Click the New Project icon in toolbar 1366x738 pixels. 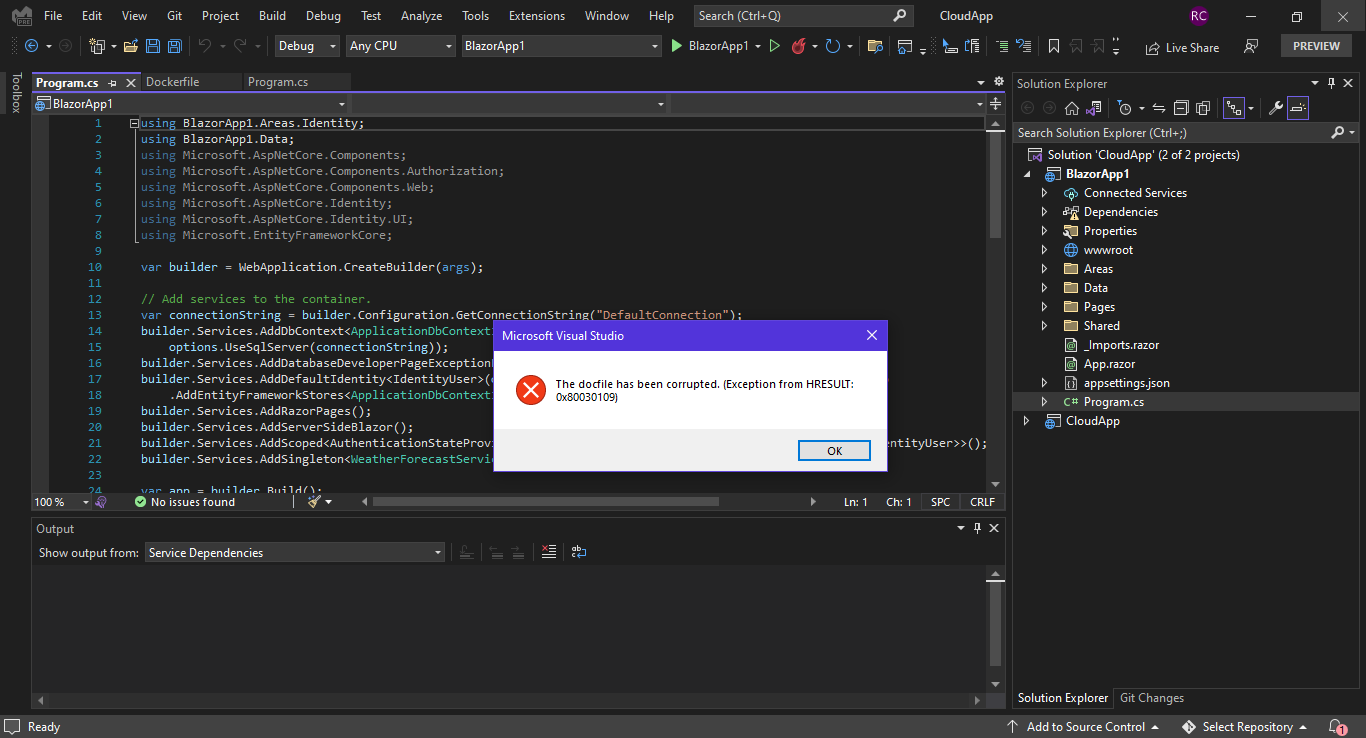click(97, 46)
